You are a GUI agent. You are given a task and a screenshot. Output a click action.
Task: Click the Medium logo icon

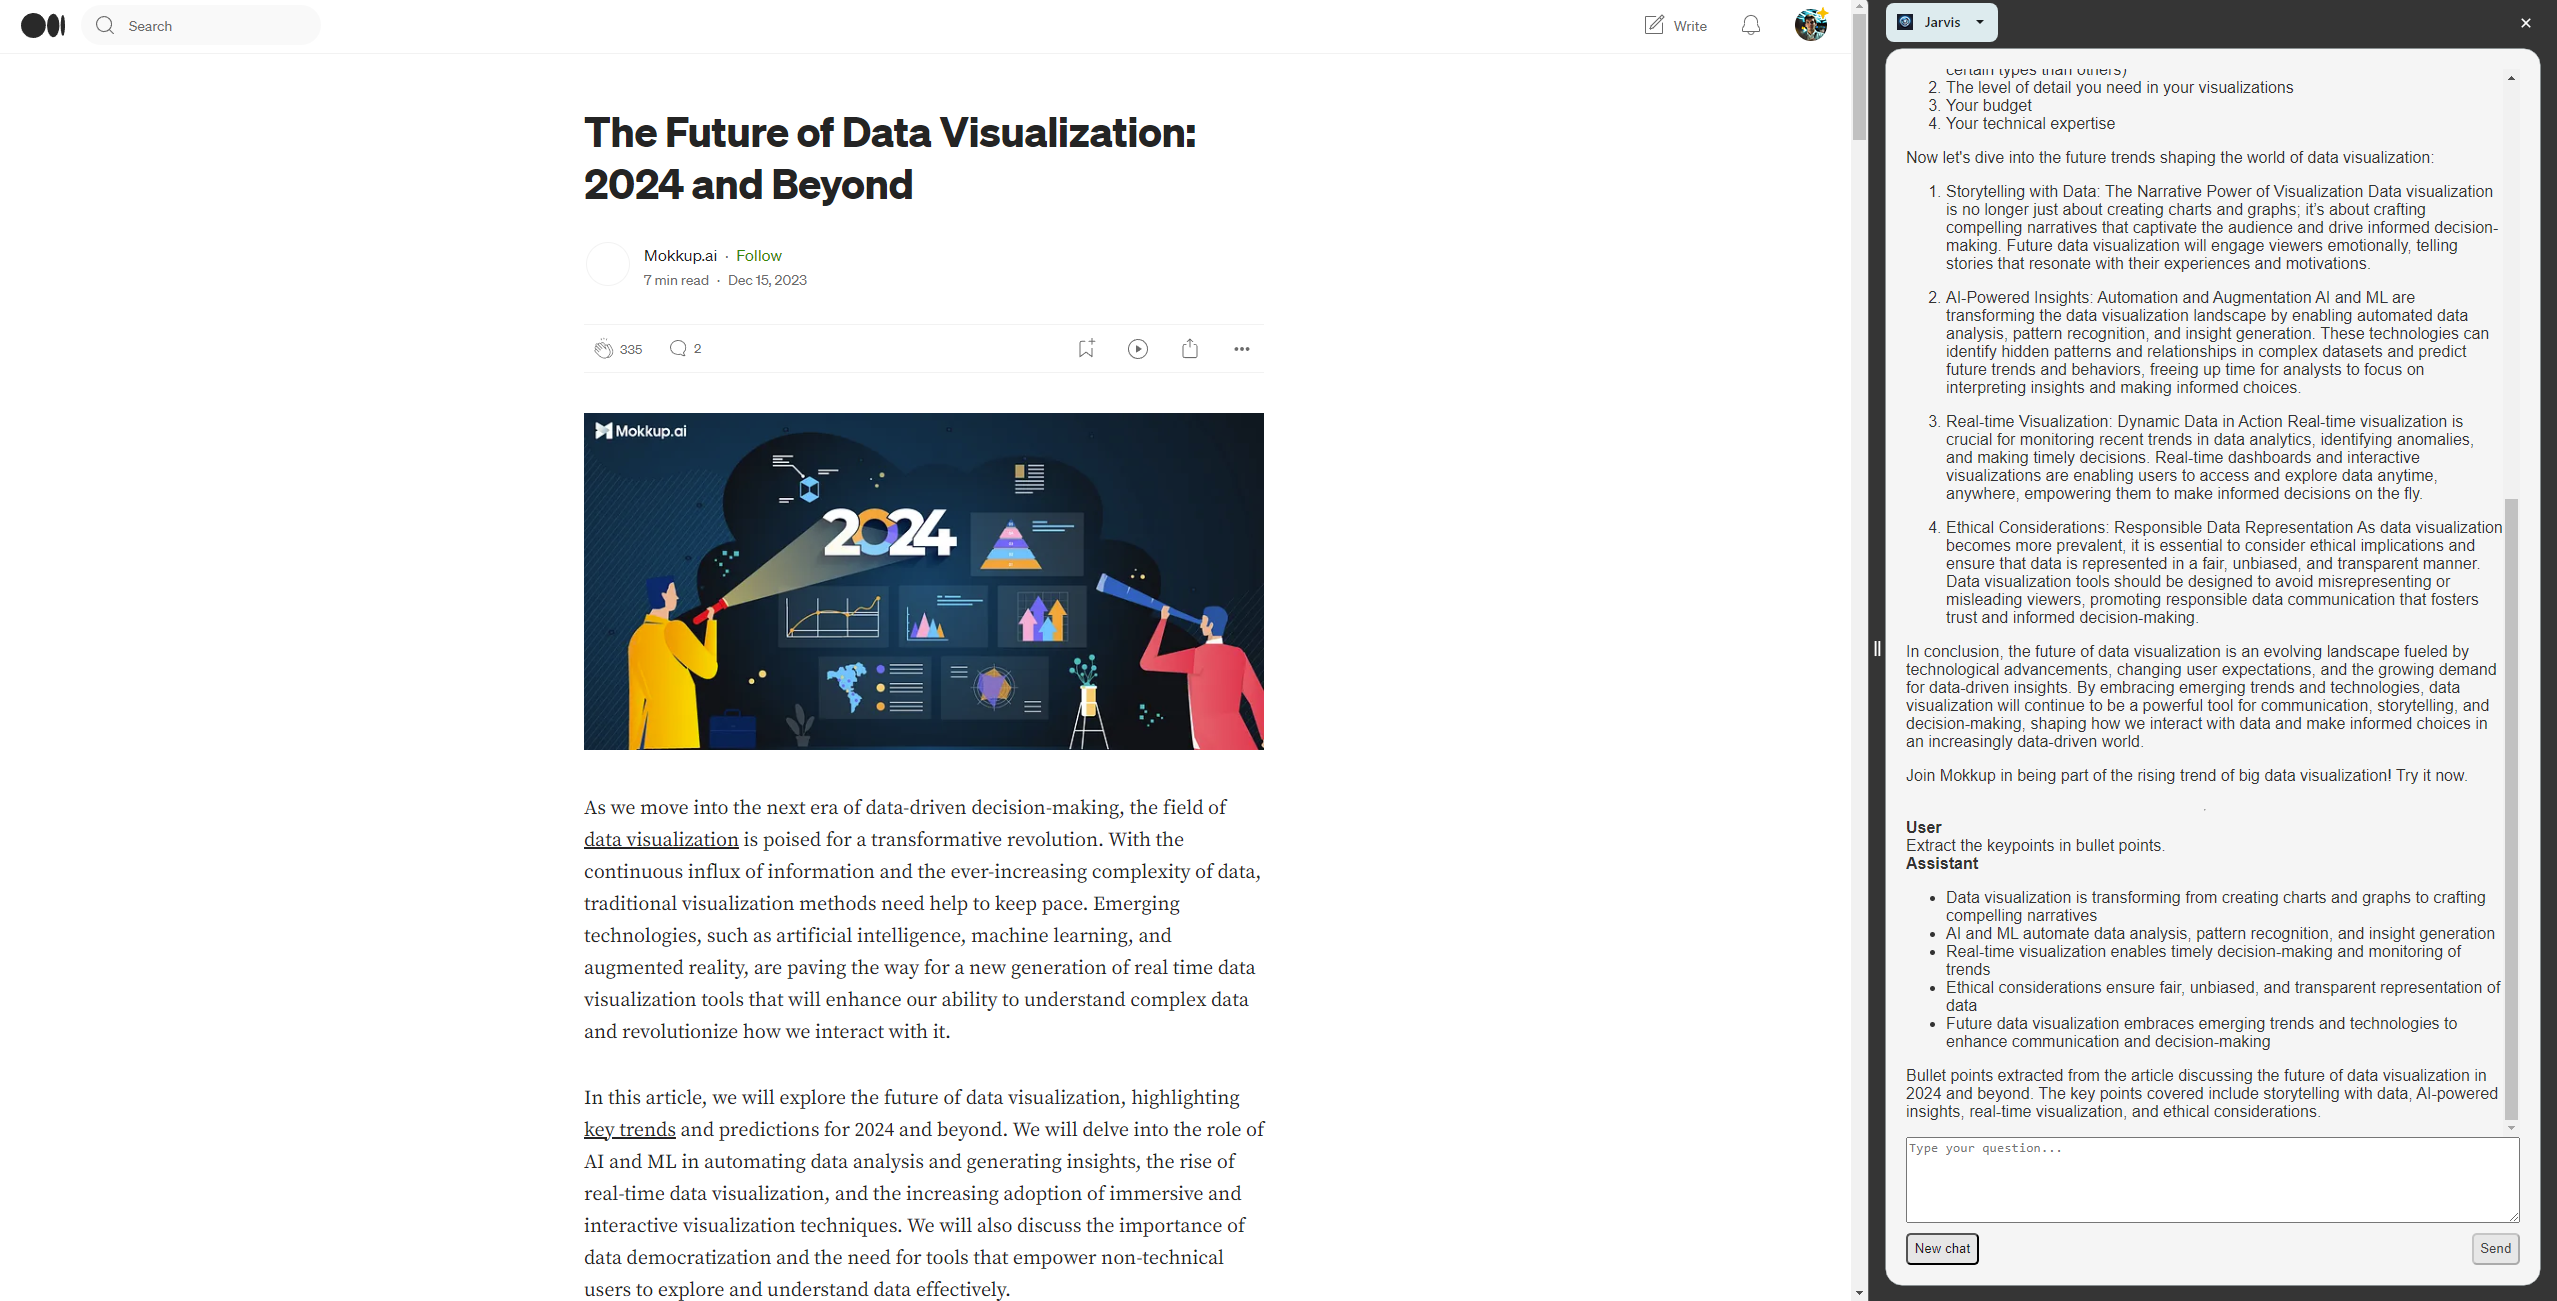[x=43, y=25]
